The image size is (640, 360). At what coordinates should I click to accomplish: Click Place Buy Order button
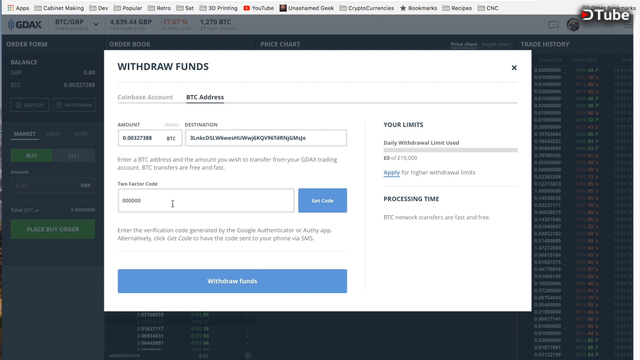click(x=53, y=229)
